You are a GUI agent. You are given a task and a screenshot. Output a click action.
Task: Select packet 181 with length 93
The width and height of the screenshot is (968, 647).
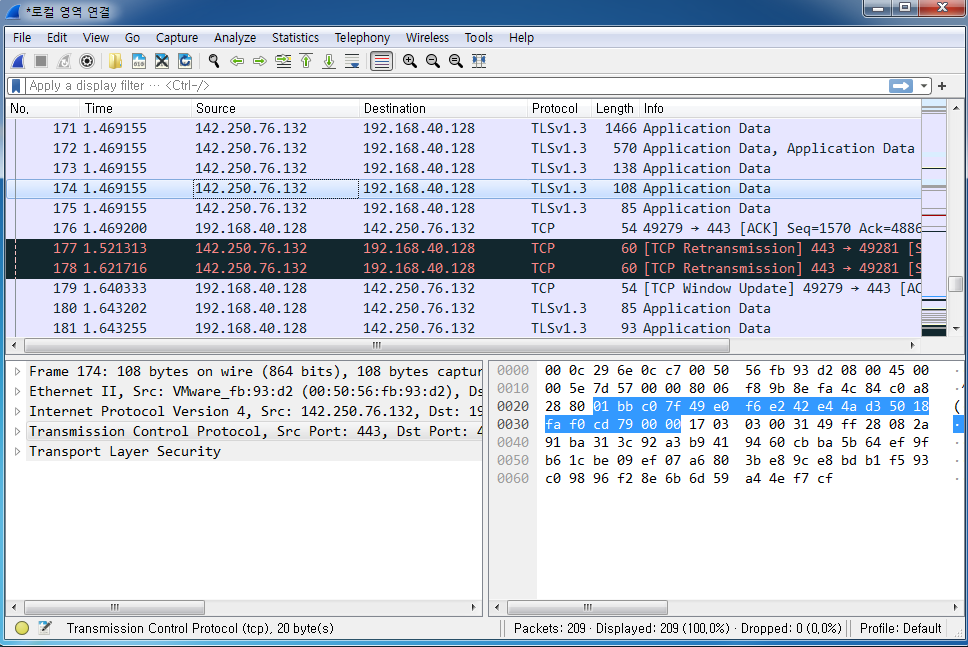(464, 328)
